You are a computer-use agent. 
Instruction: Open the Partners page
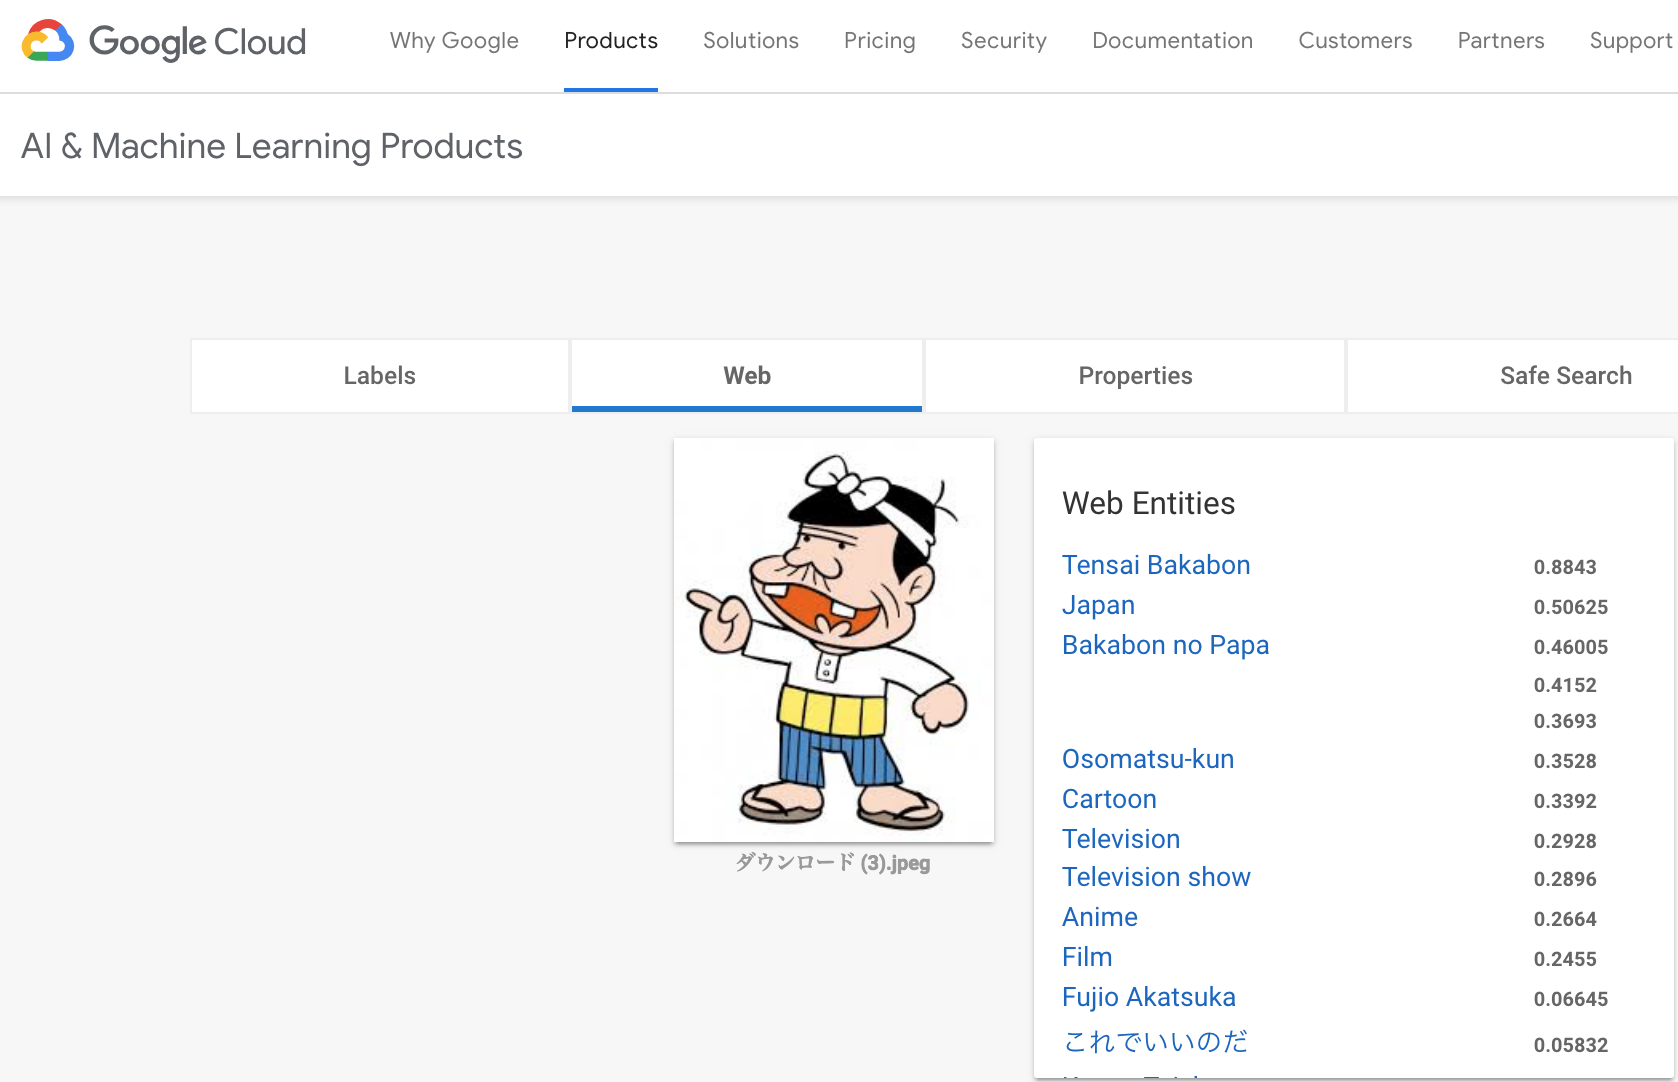coord(1501,41)
